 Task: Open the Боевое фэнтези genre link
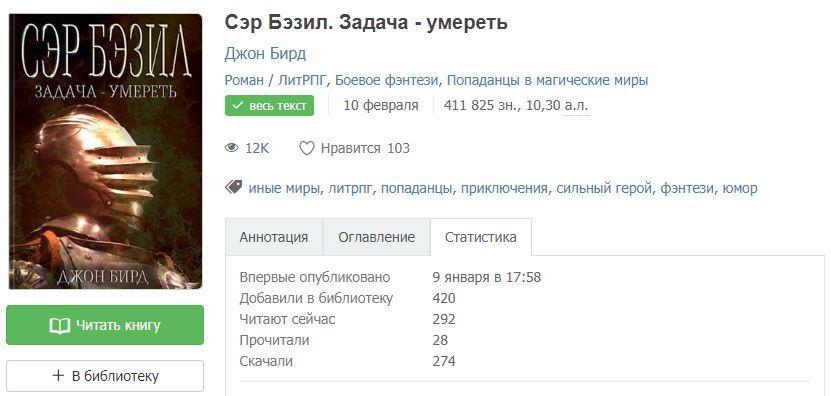[x=387, y=81]
